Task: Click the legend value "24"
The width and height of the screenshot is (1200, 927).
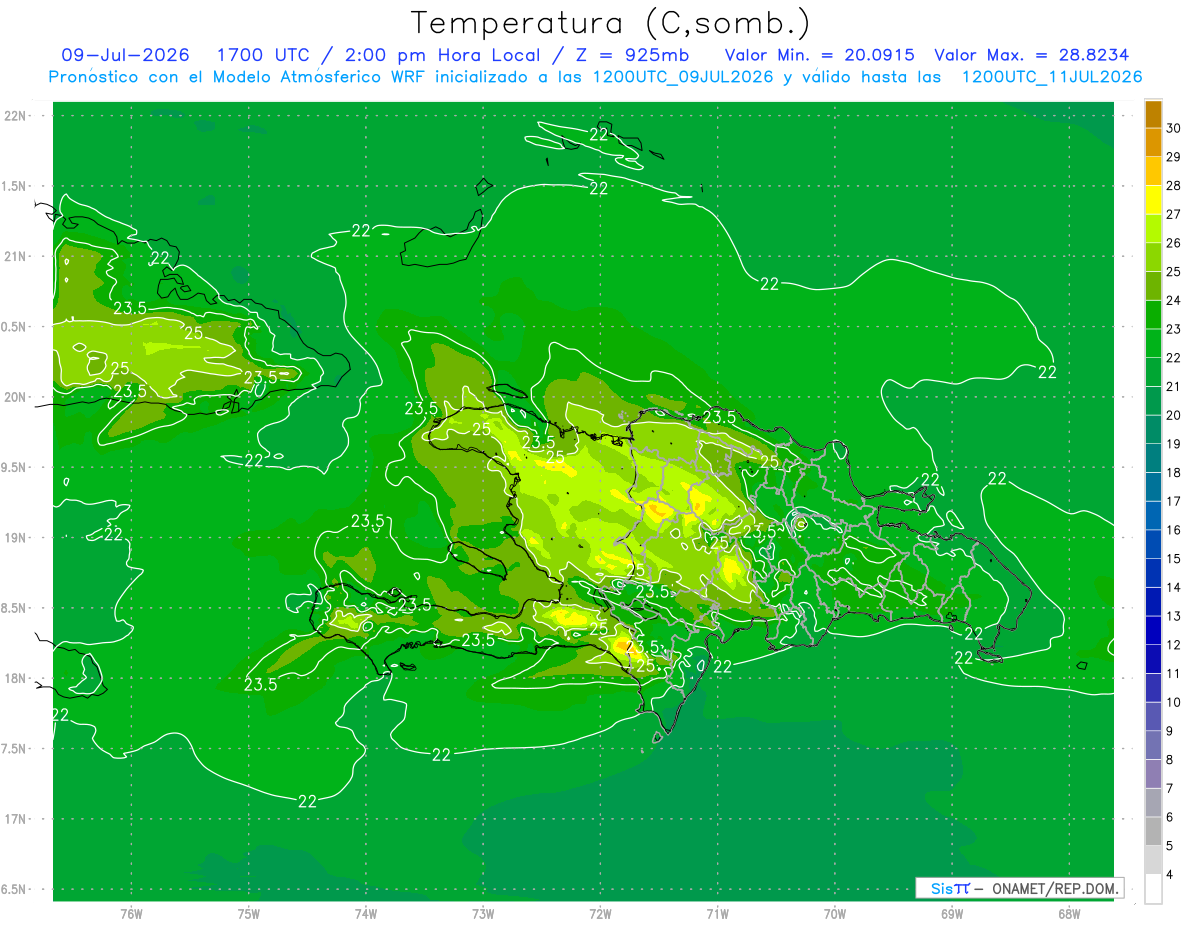Action: (1173, 300)
